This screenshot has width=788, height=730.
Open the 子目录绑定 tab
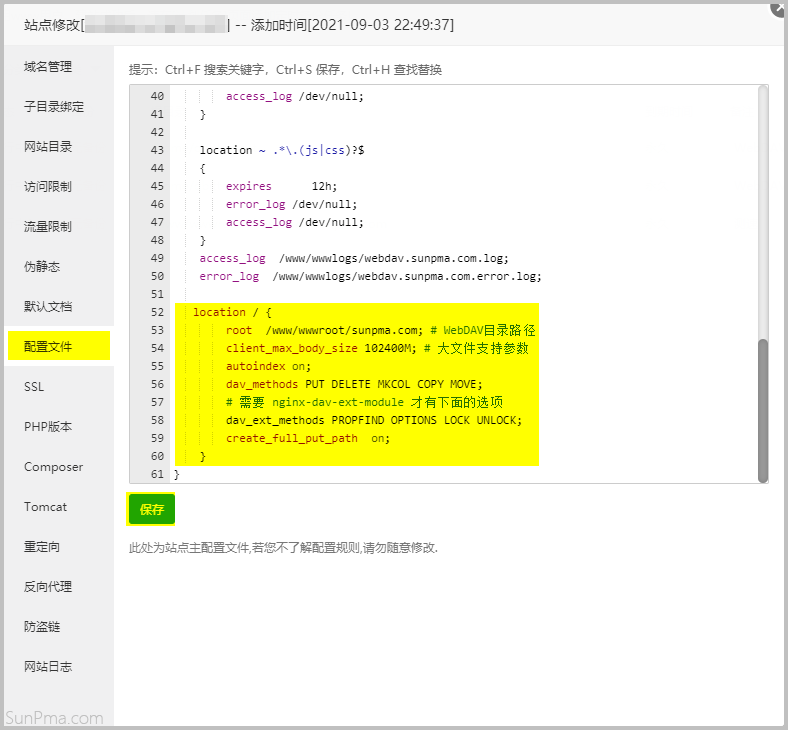[54, 107]
